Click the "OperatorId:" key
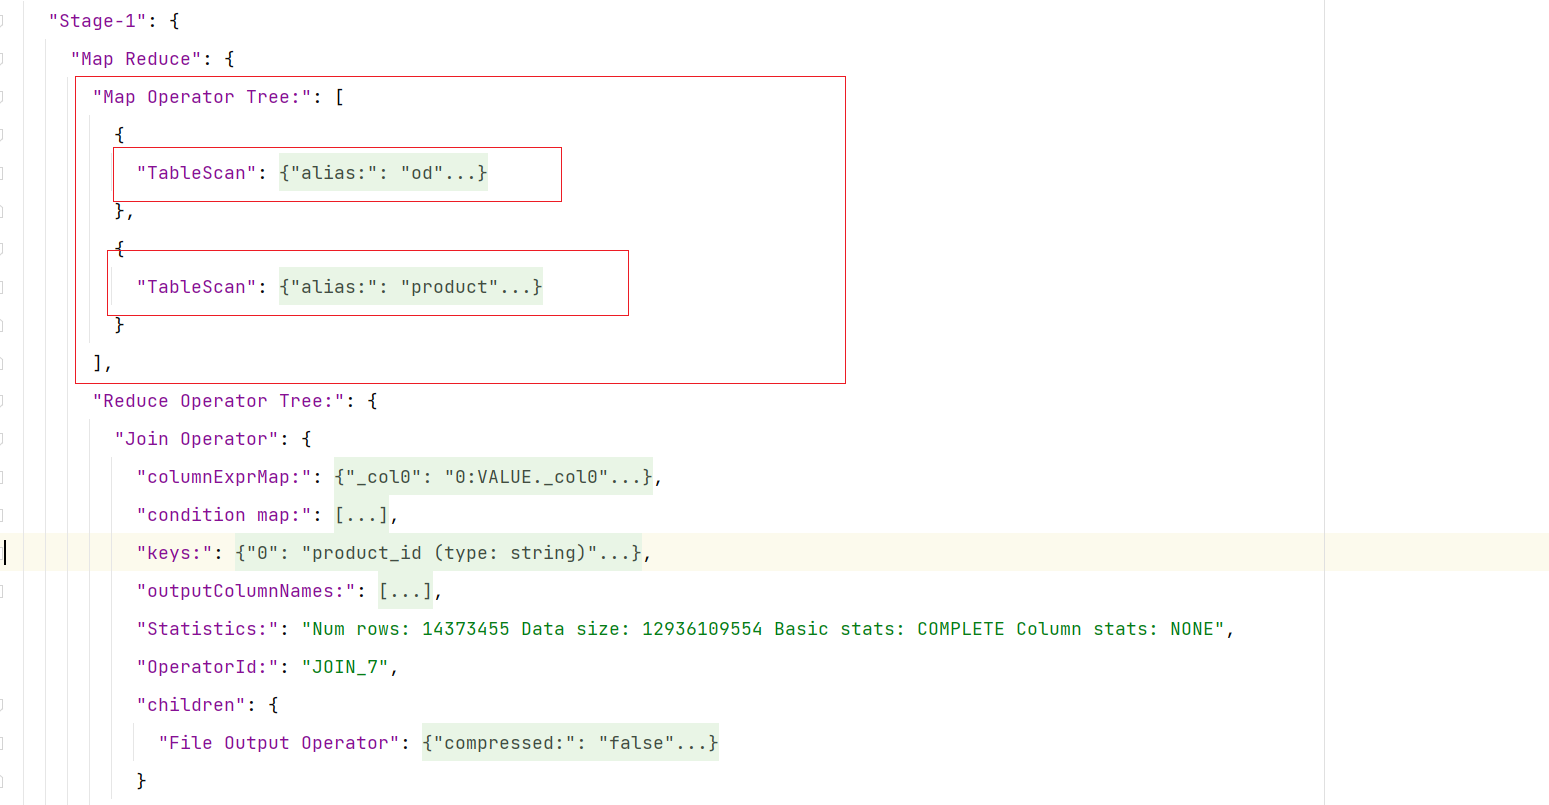Viewport: 1549px width, 805px height. (x=208, y=667)
